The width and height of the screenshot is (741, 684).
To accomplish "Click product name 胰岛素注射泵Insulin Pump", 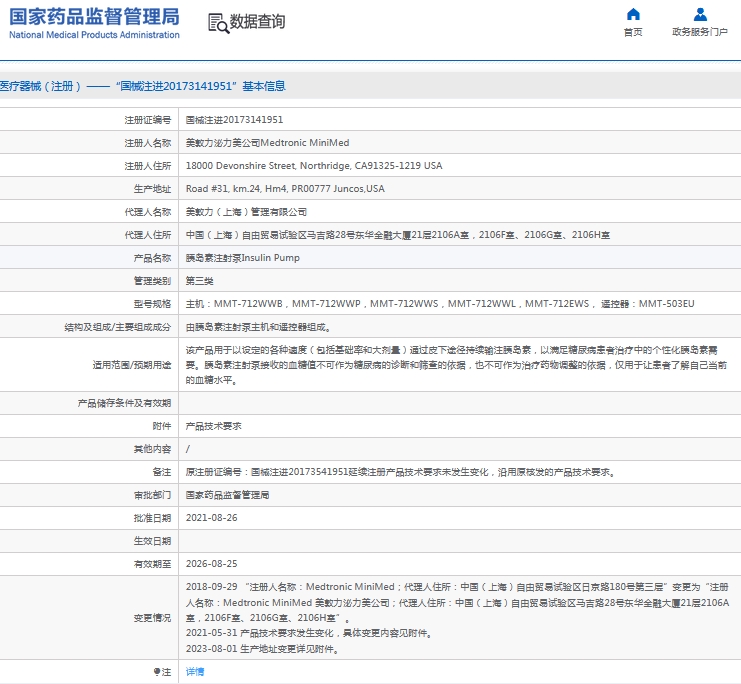I will pos(243,258).
